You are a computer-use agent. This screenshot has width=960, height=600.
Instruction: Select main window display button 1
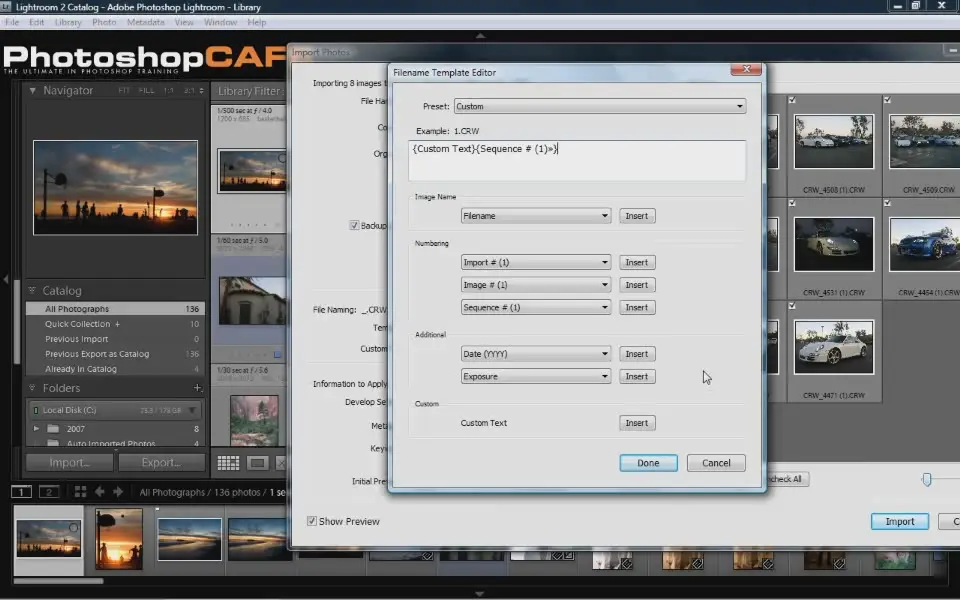coord(21,492)
